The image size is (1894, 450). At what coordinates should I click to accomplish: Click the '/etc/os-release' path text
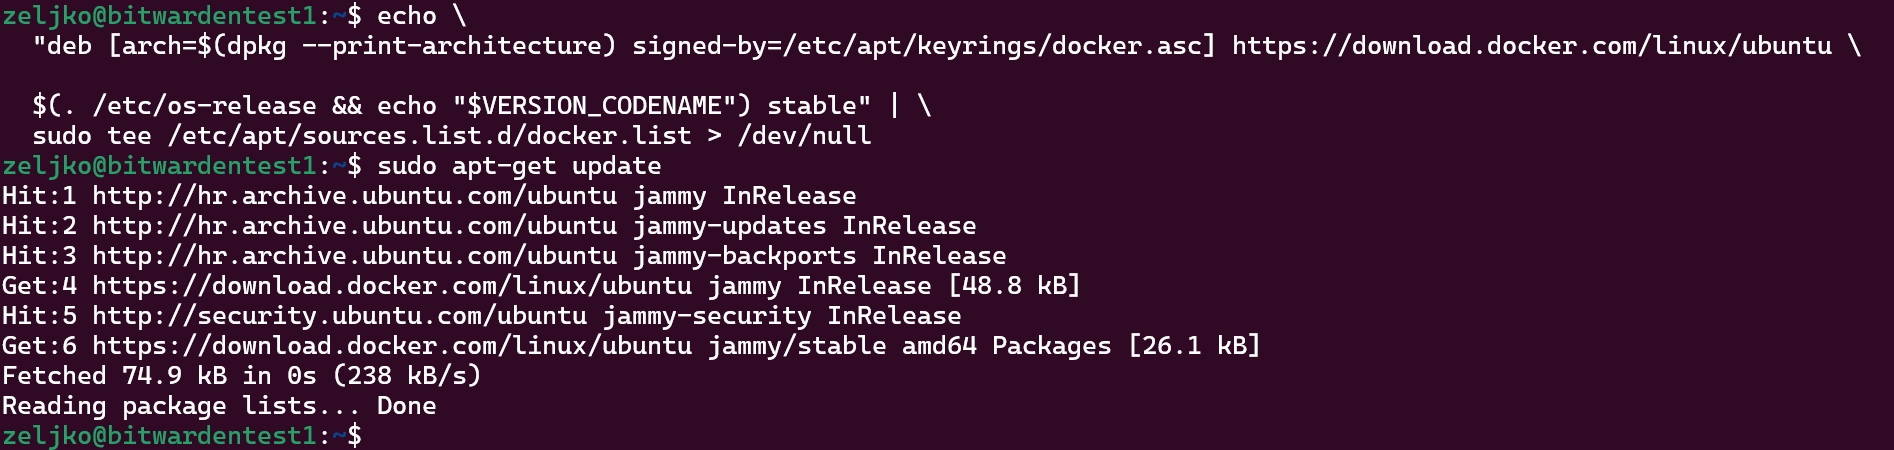pos(204,106)
